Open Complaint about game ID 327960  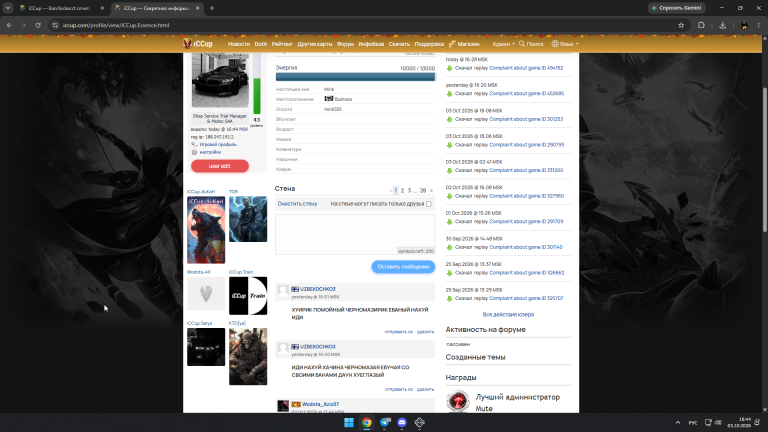[x=526, y=196]
